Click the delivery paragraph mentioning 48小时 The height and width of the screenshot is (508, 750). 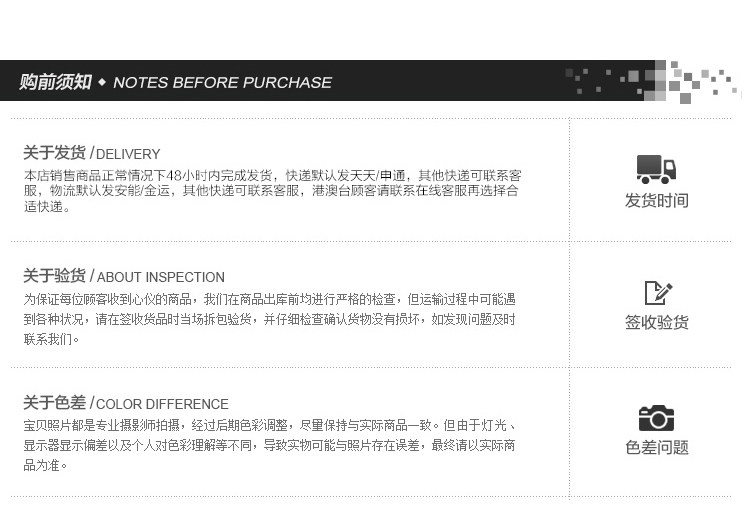coord(272,191)
